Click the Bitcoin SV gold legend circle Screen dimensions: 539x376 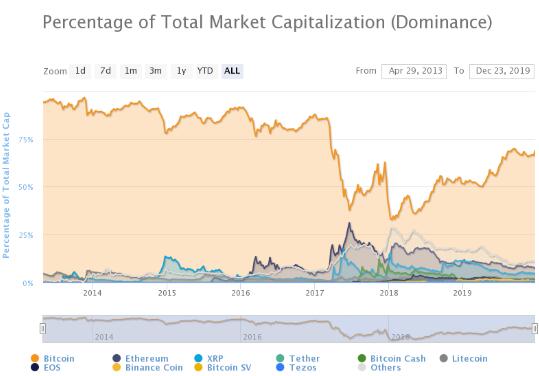point(198,367)
